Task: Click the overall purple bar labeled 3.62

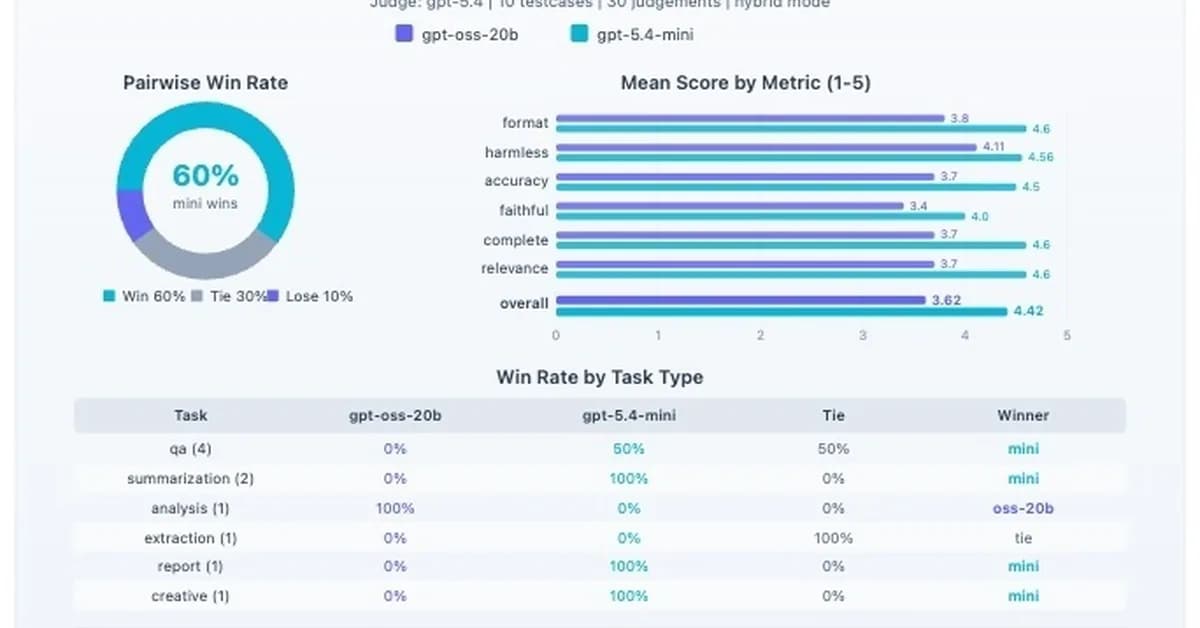Action: [x=740, y=299]
